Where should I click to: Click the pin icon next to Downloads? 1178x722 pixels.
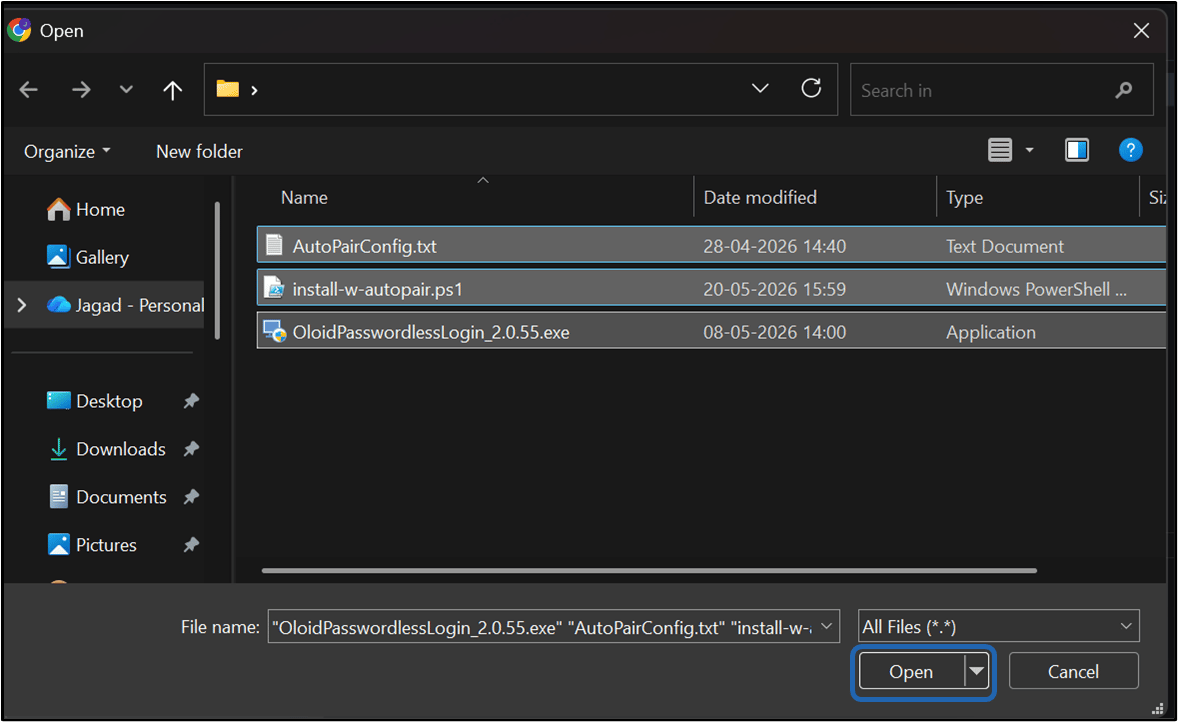coord(192,449)
